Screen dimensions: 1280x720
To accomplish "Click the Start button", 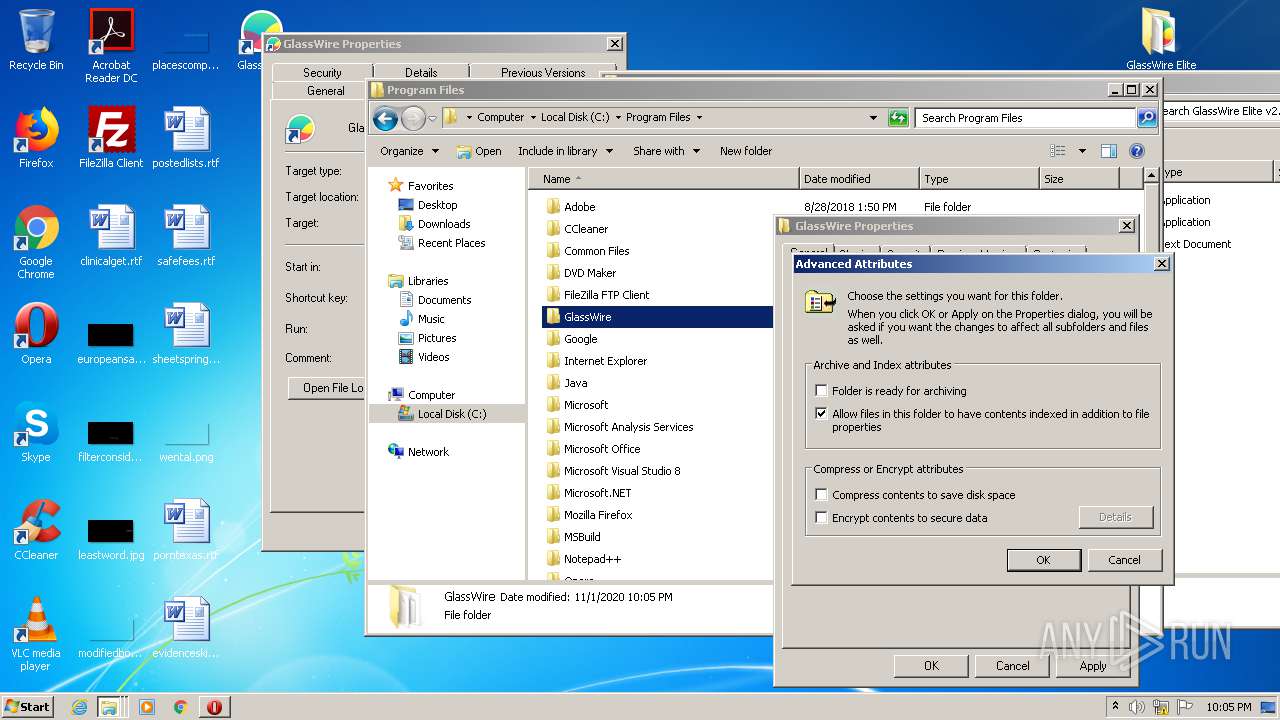I will coord(28,707).
